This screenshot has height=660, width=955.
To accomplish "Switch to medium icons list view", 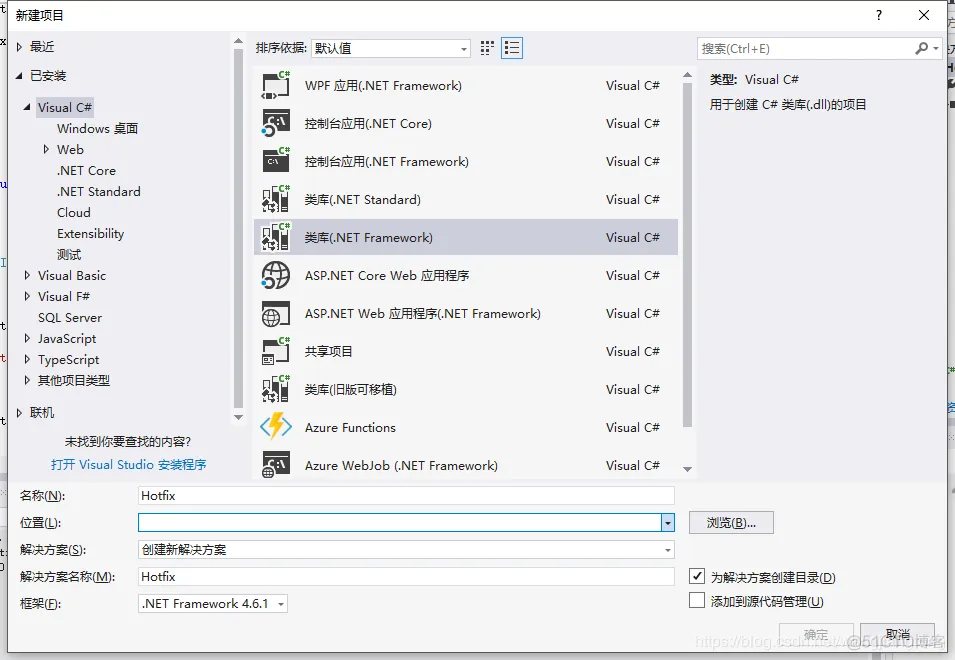I will click(x=512, y=48).
